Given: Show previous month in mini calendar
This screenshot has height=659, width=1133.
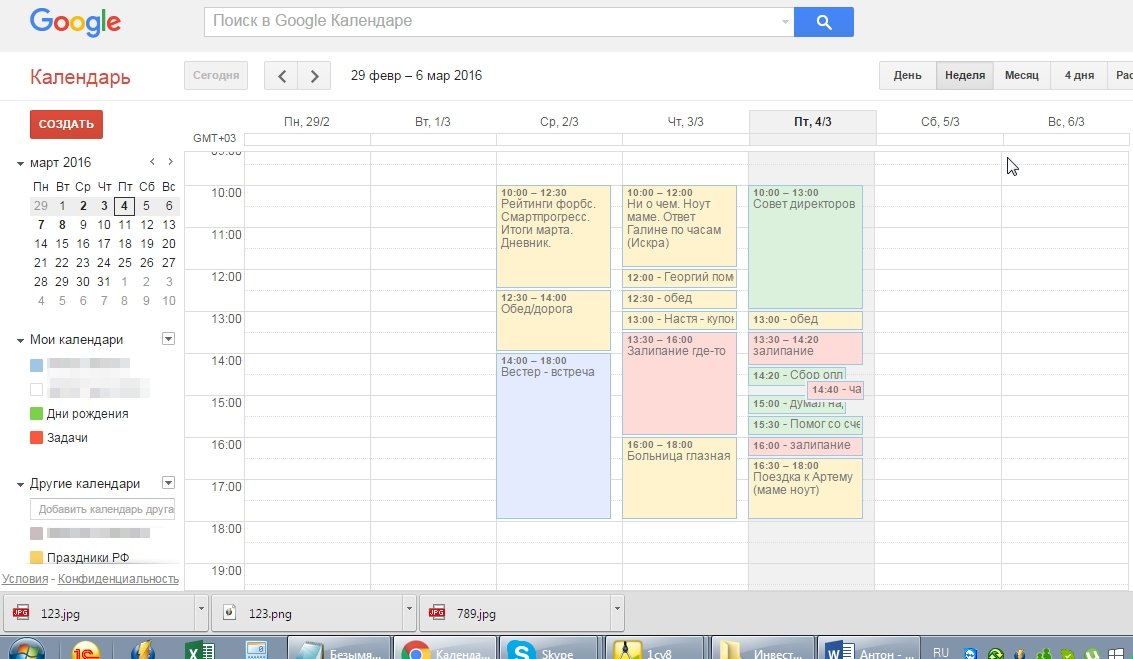Looking at the screenshot, I should (152, 162).
